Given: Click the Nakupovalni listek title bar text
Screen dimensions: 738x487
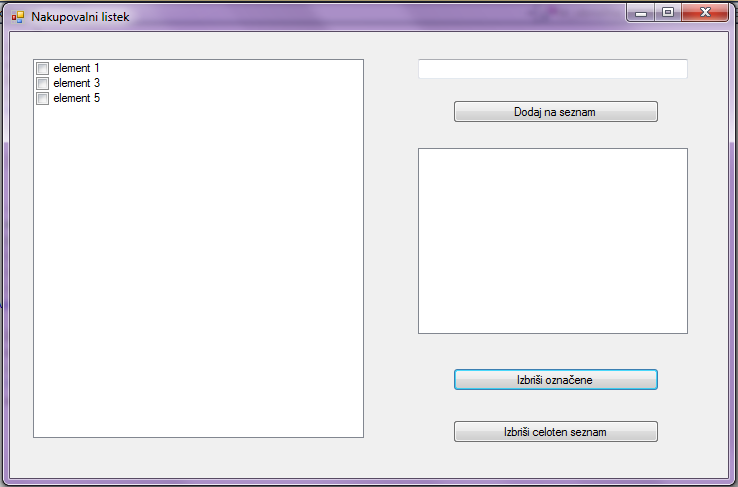Looking at the screenshot, I should (x=80, y=17).
